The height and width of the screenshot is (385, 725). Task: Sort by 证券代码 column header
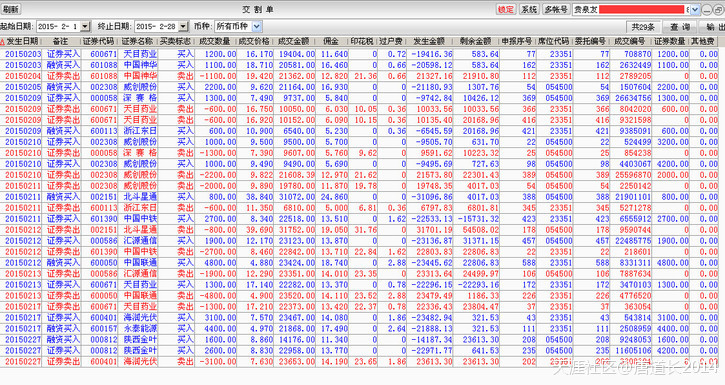[98, 41]
